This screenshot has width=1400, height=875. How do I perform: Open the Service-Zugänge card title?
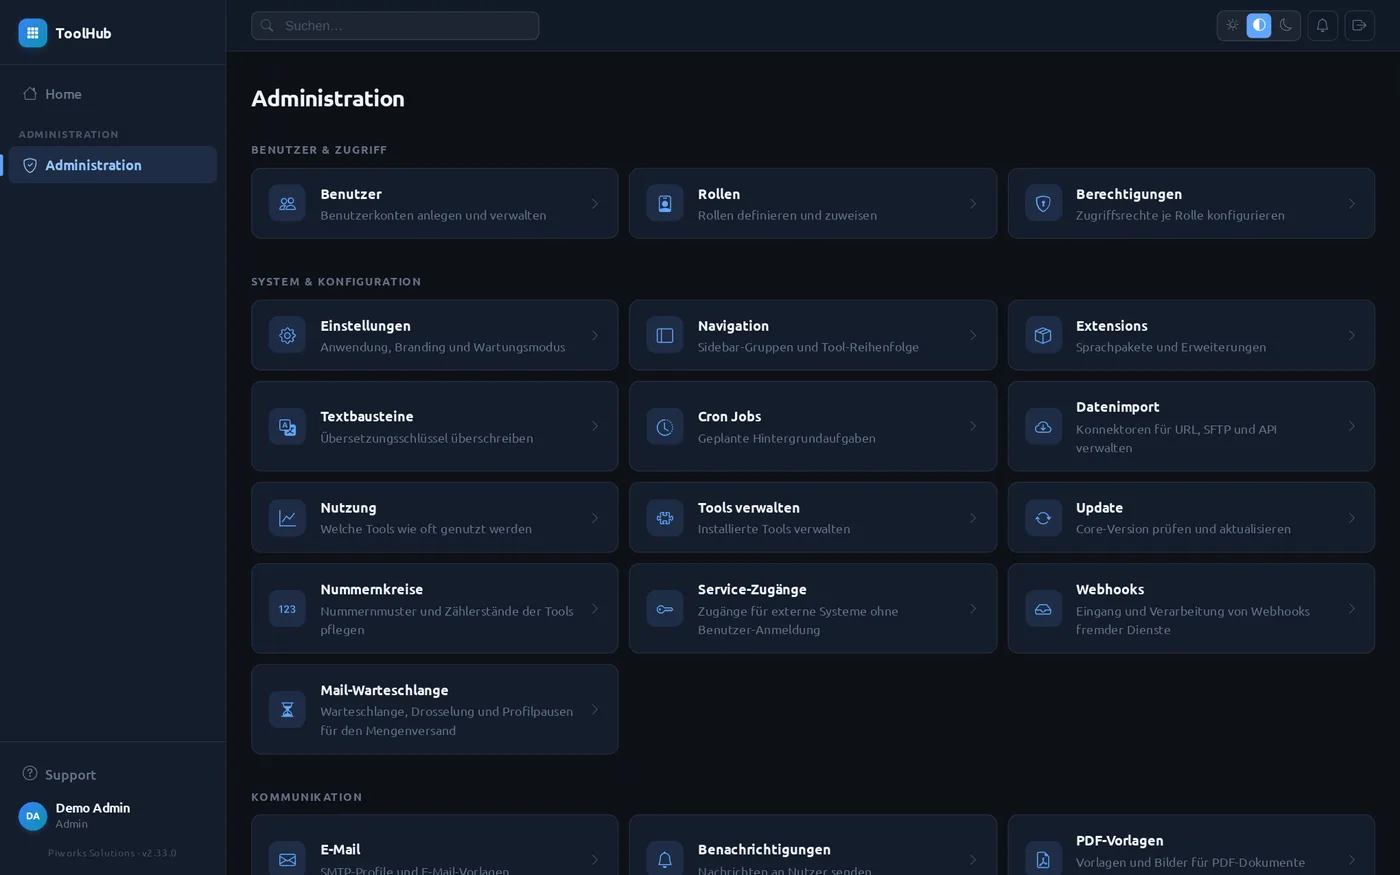coord(752,590)
